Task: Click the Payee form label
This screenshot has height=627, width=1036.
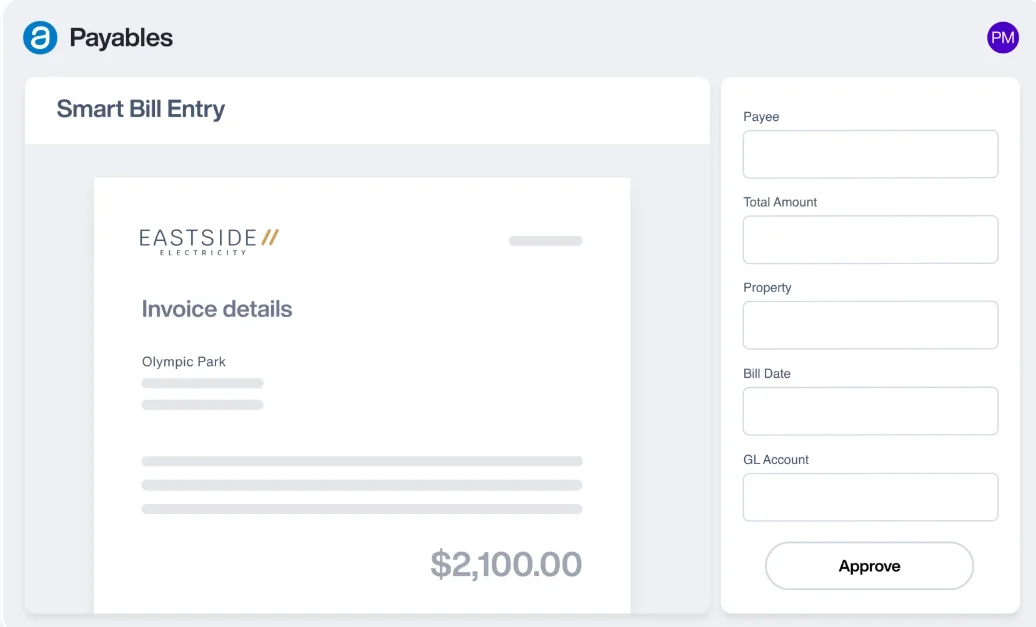Action: (761, 117)
